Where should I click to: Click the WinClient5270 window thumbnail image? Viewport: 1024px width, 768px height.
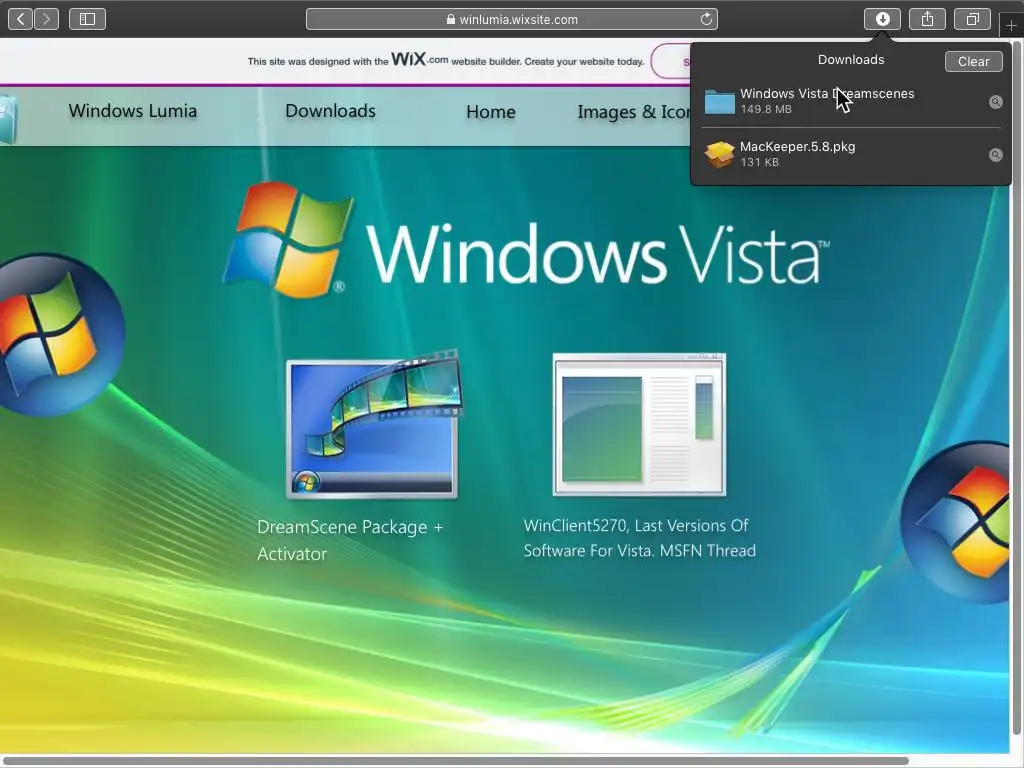(639, 424)
